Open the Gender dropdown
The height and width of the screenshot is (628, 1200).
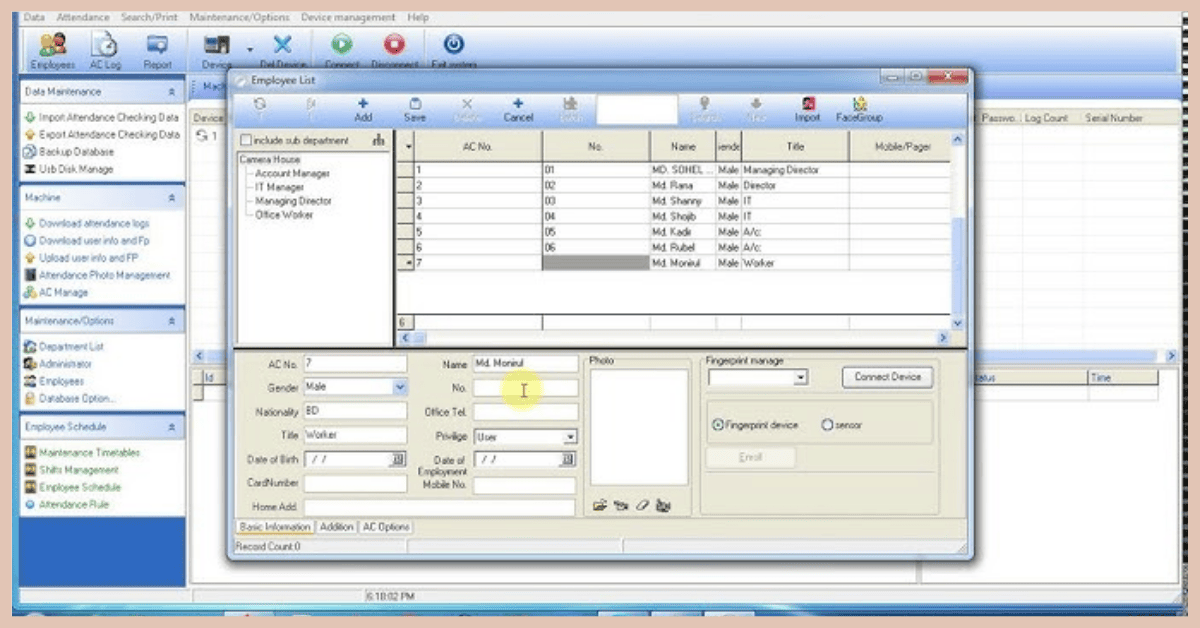click(400, 387)
